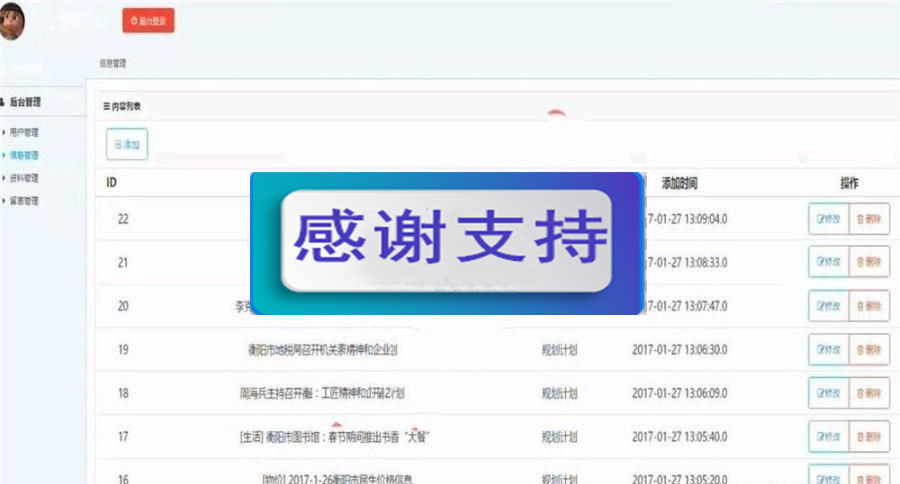Click the 信息管理 breadcrumb text
This screenshot has height=484, width=900.
[x=112, y=64]
